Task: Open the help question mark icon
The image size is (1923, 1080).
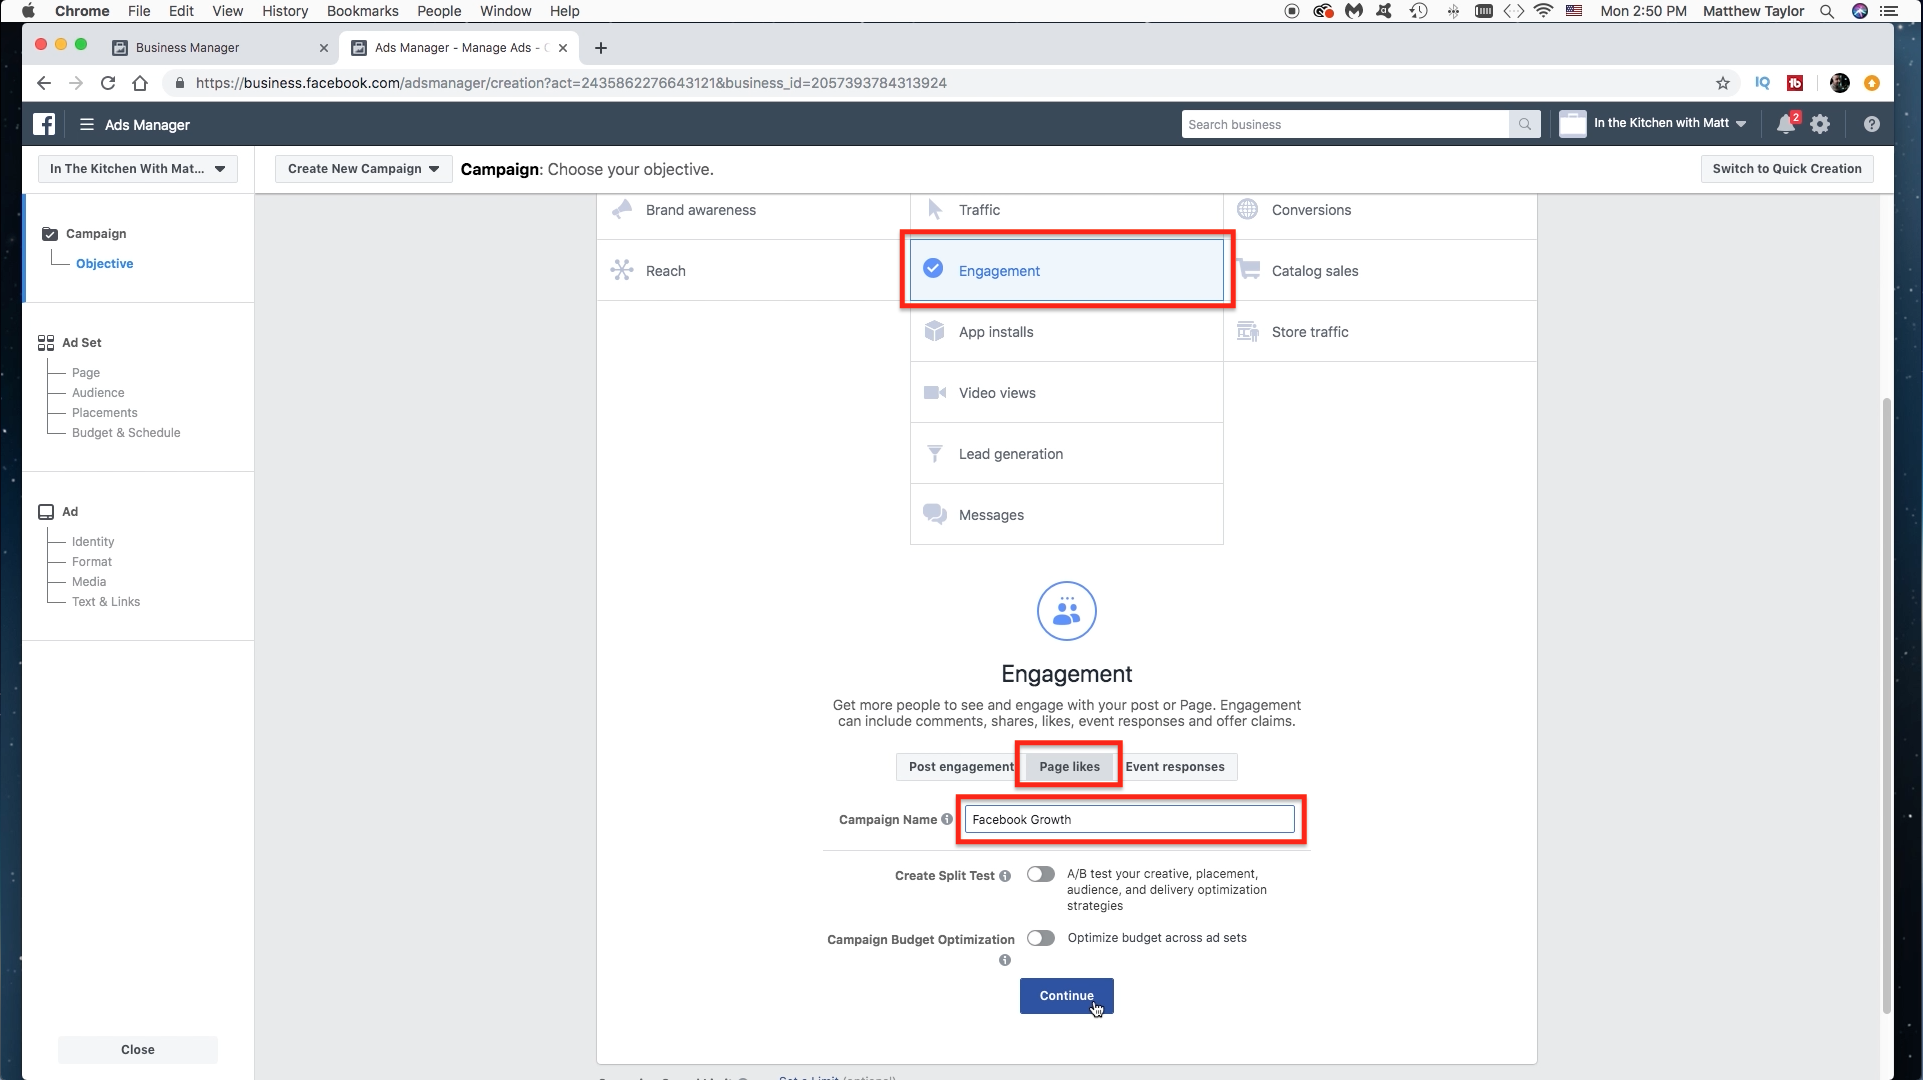Action: [x=1871, y=124]
